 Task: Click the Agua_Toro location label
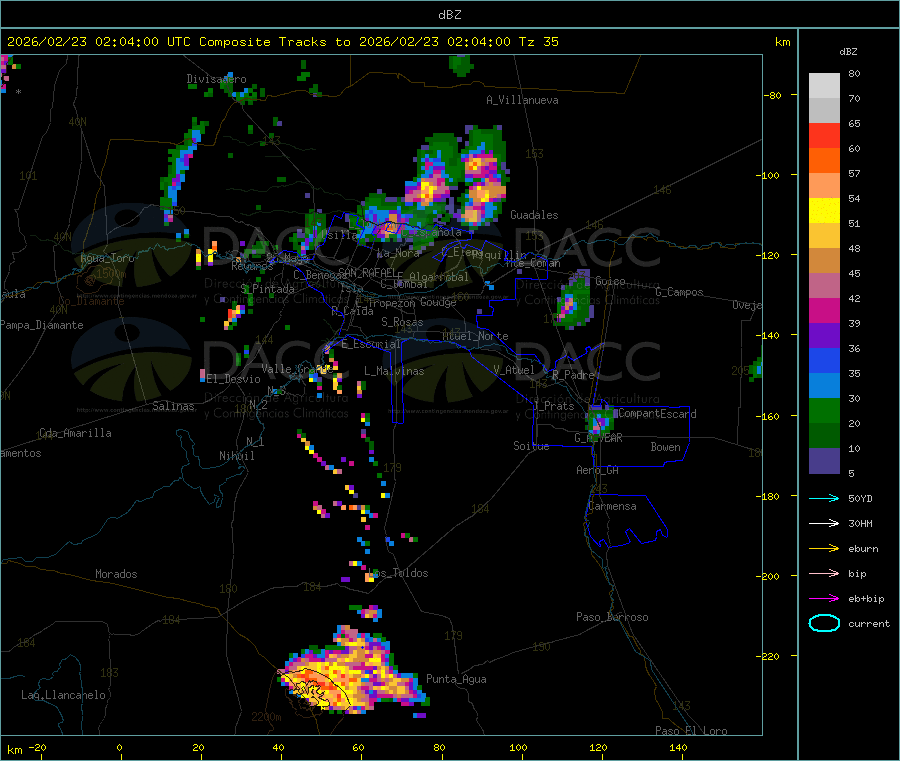coord(107,258)
